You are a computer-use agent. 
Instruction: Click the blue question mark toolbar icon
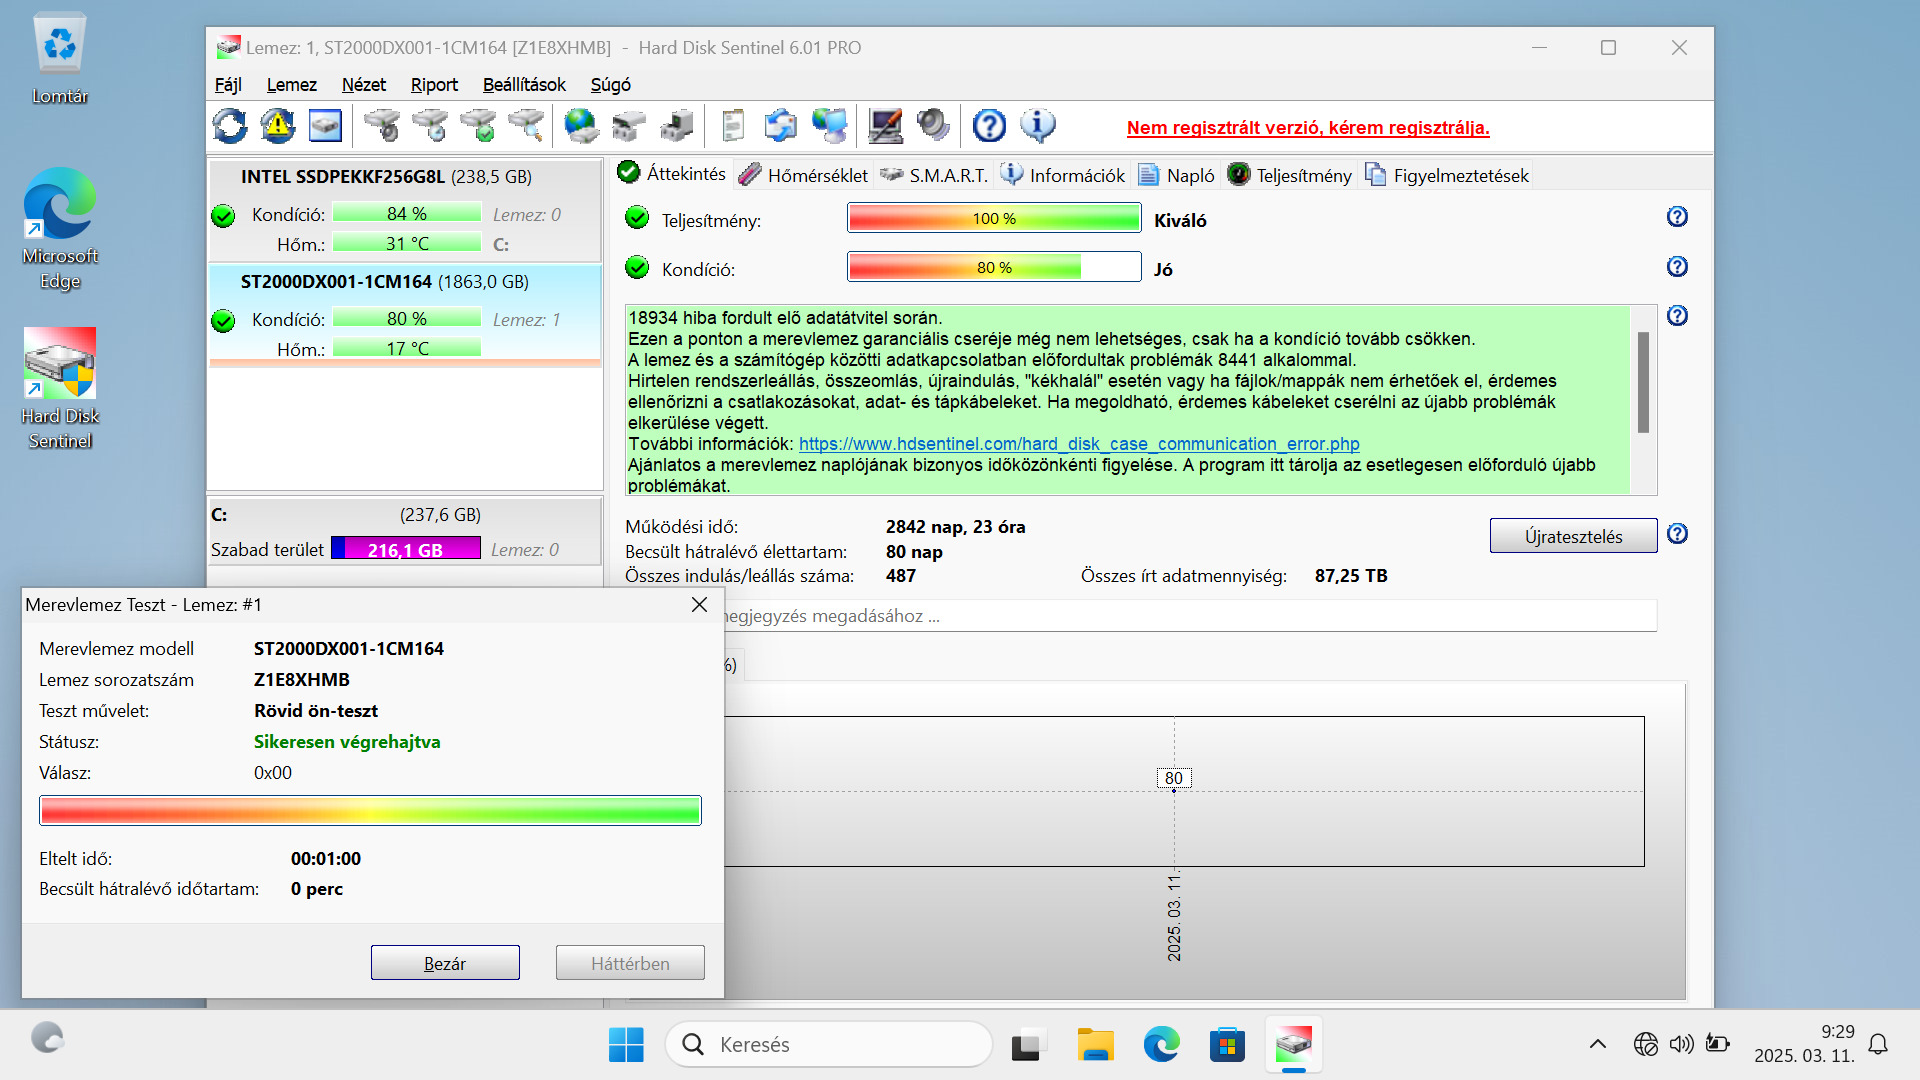[989, 126]
